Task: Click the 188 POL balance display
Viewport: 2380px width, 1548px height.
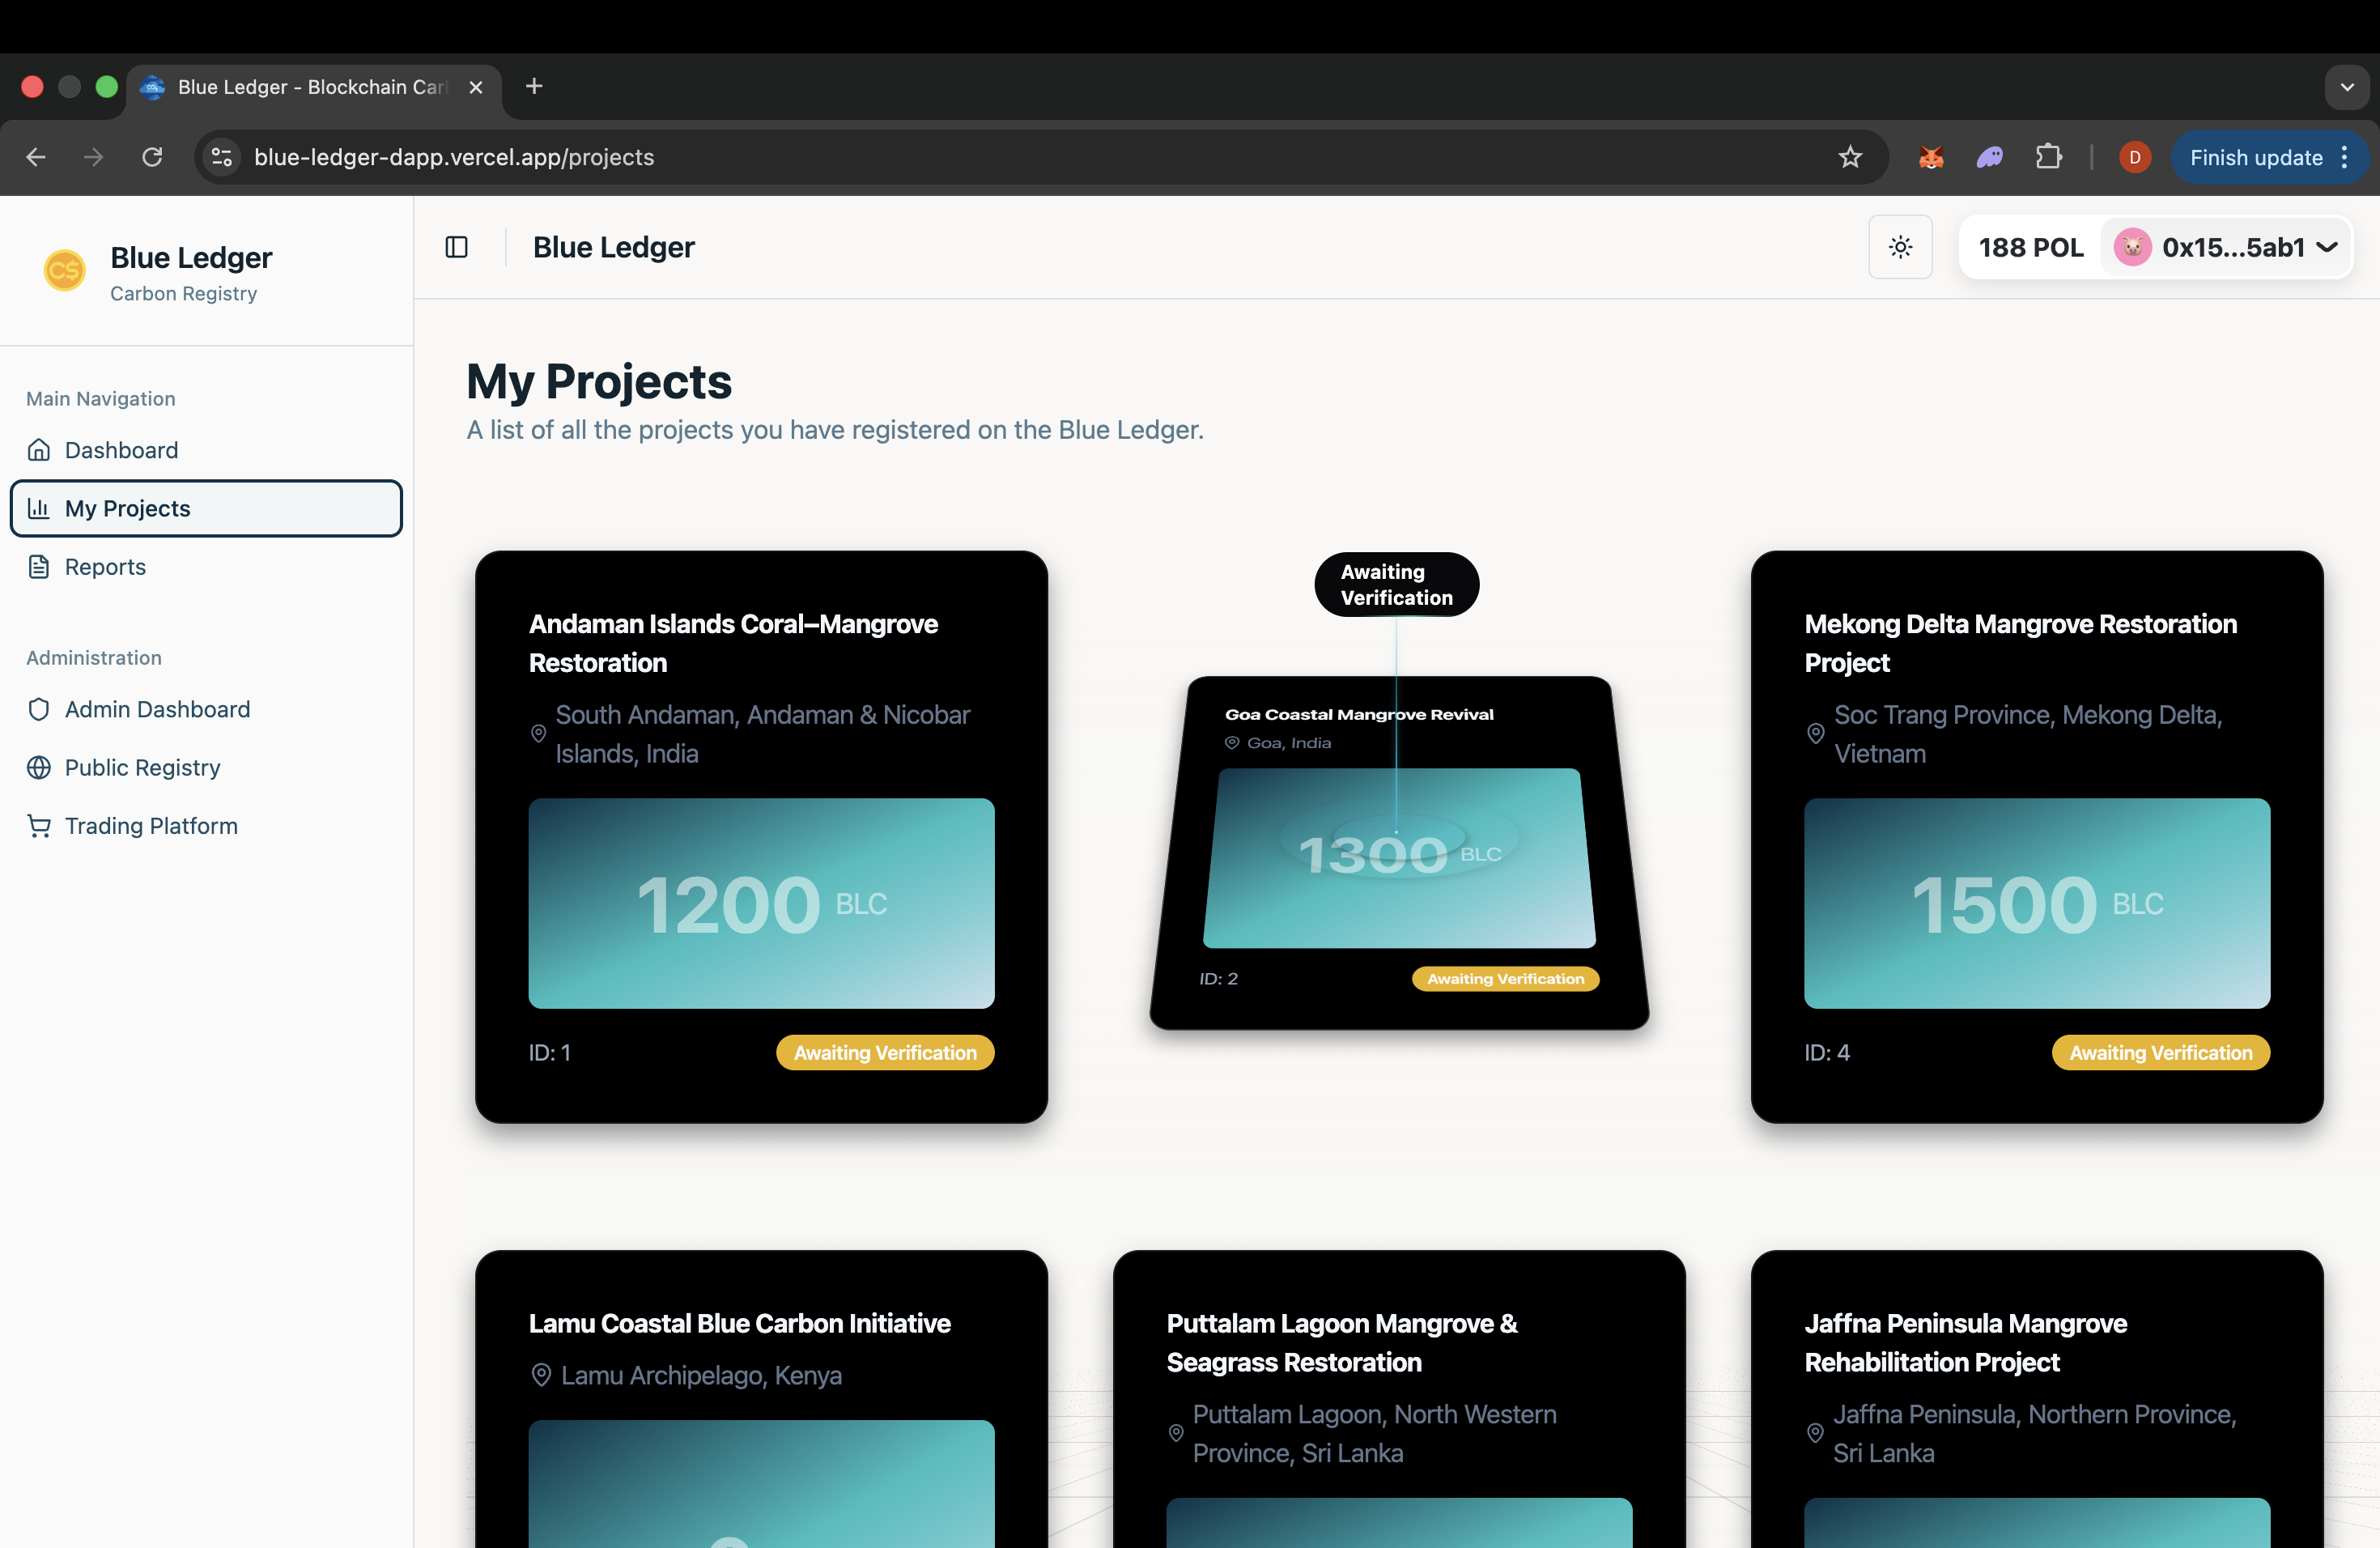Action: (x=2030, y=247)
